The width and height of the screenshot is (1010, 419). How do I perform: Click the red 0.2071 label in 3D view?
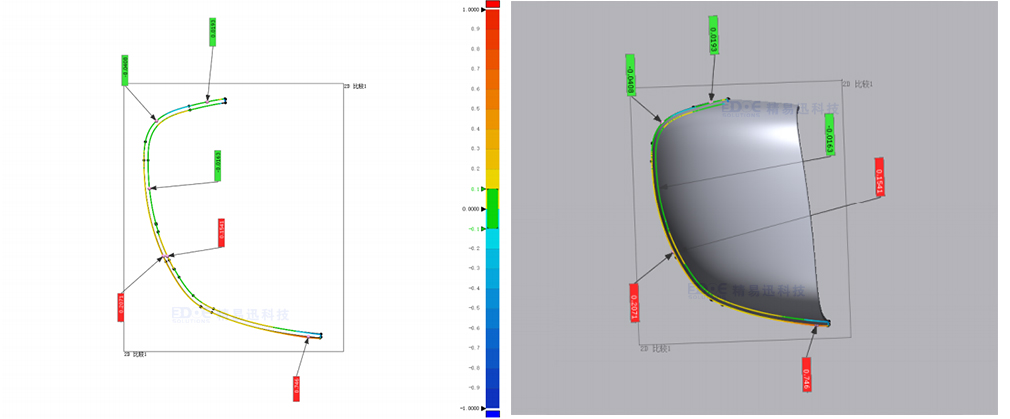tap(634, 302)
